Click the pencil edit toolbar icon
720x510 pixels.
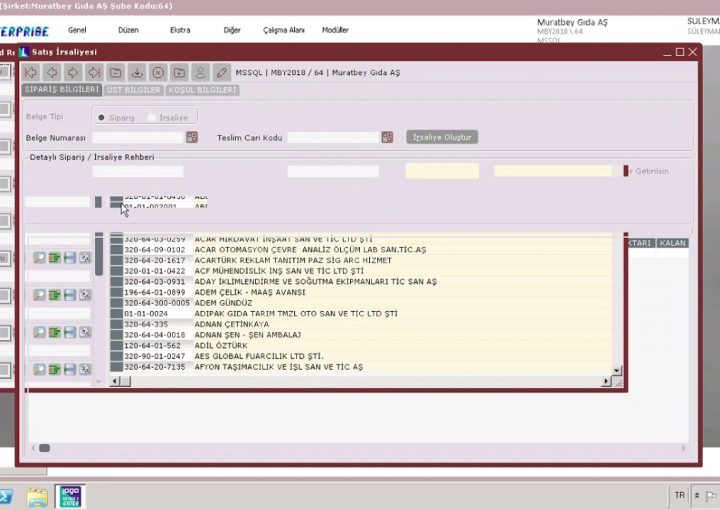(221, 73)
